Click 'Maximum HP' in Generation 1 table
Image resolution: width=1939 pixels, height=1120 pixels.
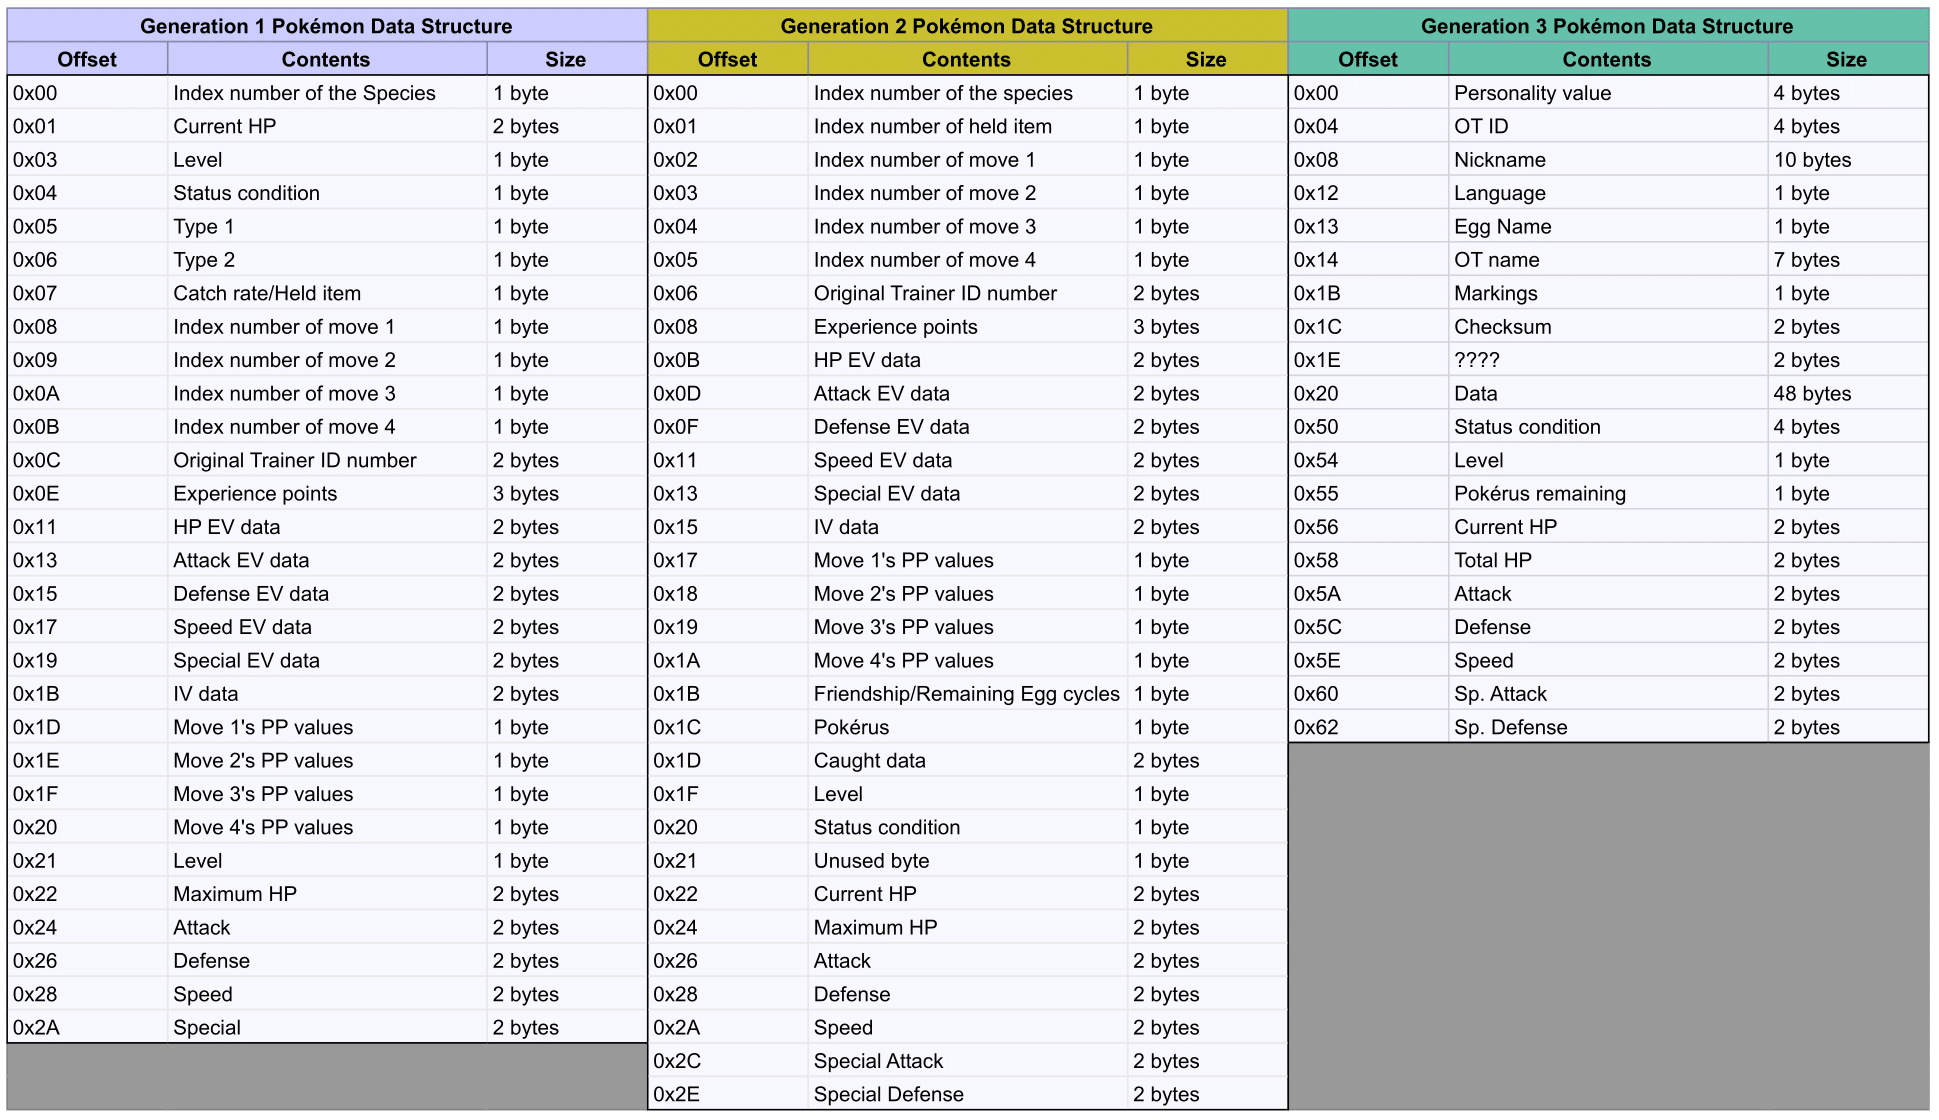(327, 894)
